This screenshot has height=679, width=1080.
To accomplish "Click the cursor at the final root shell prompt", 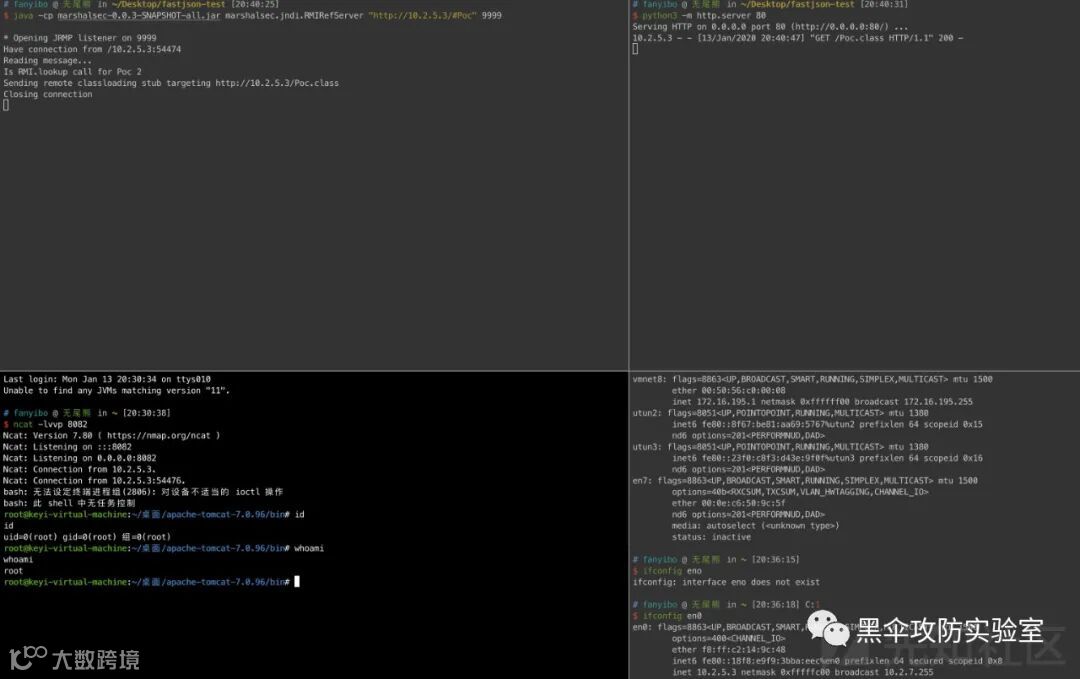I will pyautogui.click(x=297, y=582).
